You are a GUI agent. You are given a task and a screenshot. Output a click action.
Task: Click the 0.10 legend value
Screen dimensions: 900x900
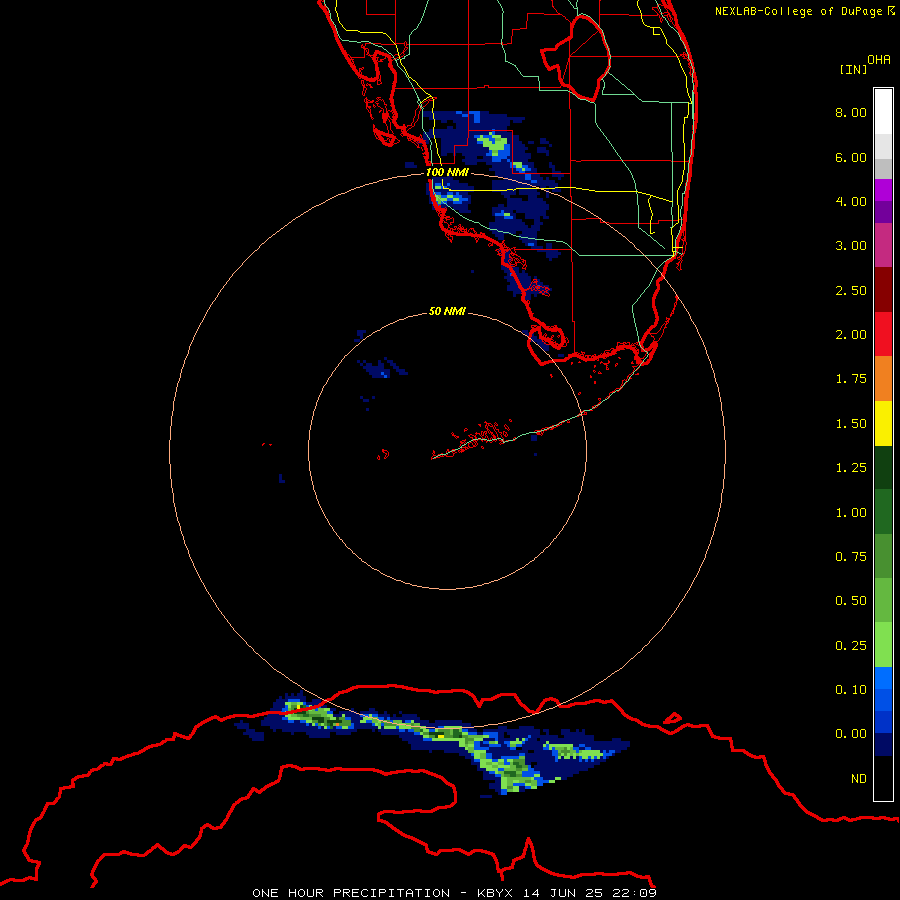click(x=851, y=690)
